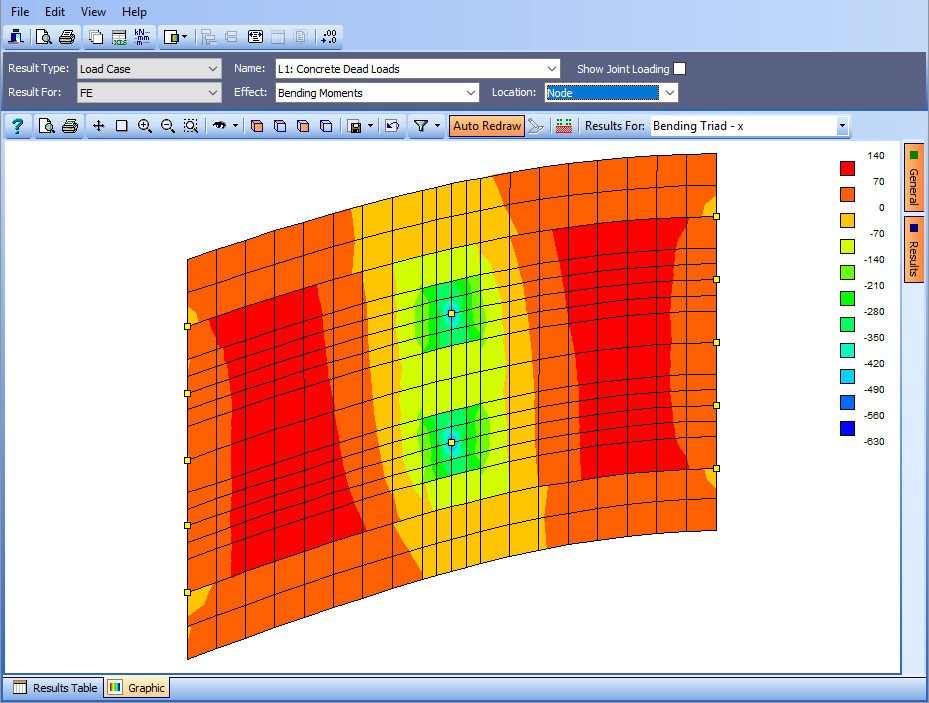
Task: Click the top-right yellow support node on the mesh edge
Action: [x=716, y=216]
